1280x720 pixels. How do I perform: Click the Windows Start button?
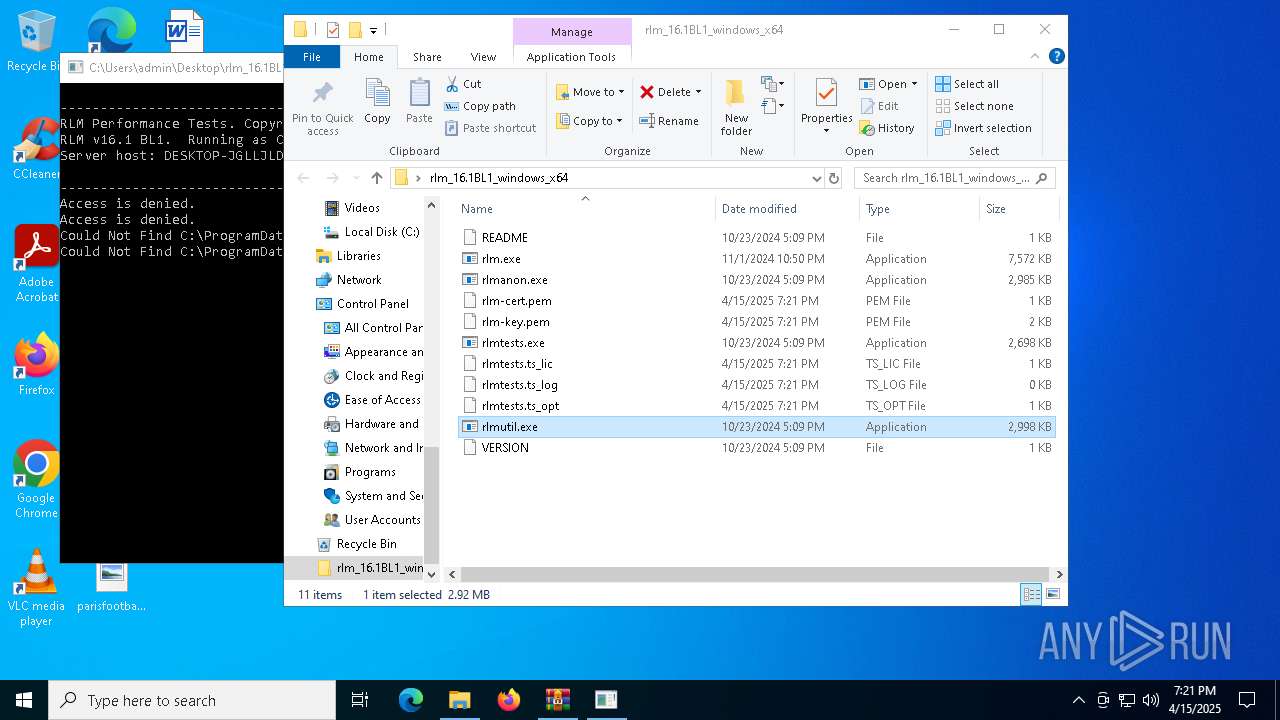tap(24, 700)
